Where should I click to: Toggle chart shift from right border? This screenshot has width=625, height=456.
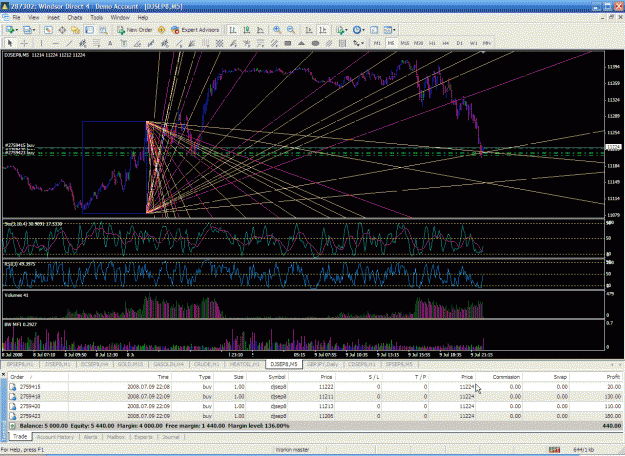click(323, 30)
